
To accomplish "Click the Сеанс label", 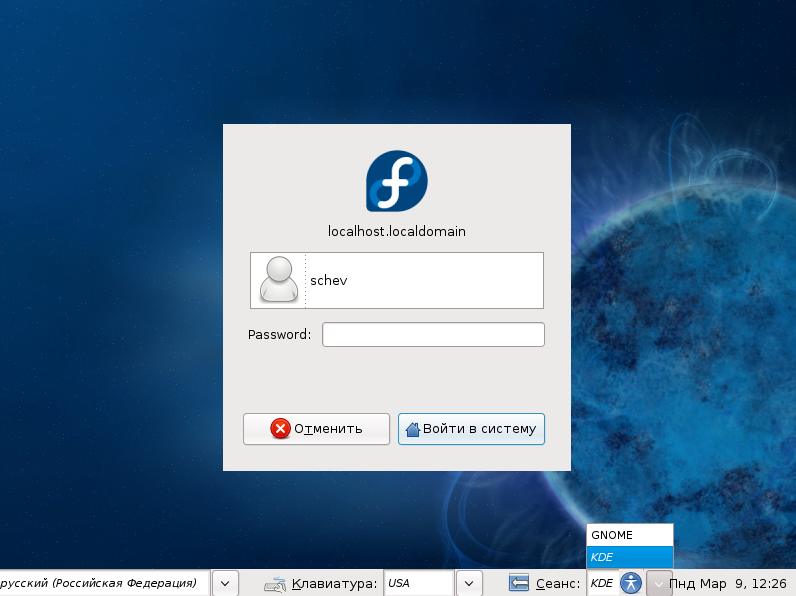I will coord(557,584).
